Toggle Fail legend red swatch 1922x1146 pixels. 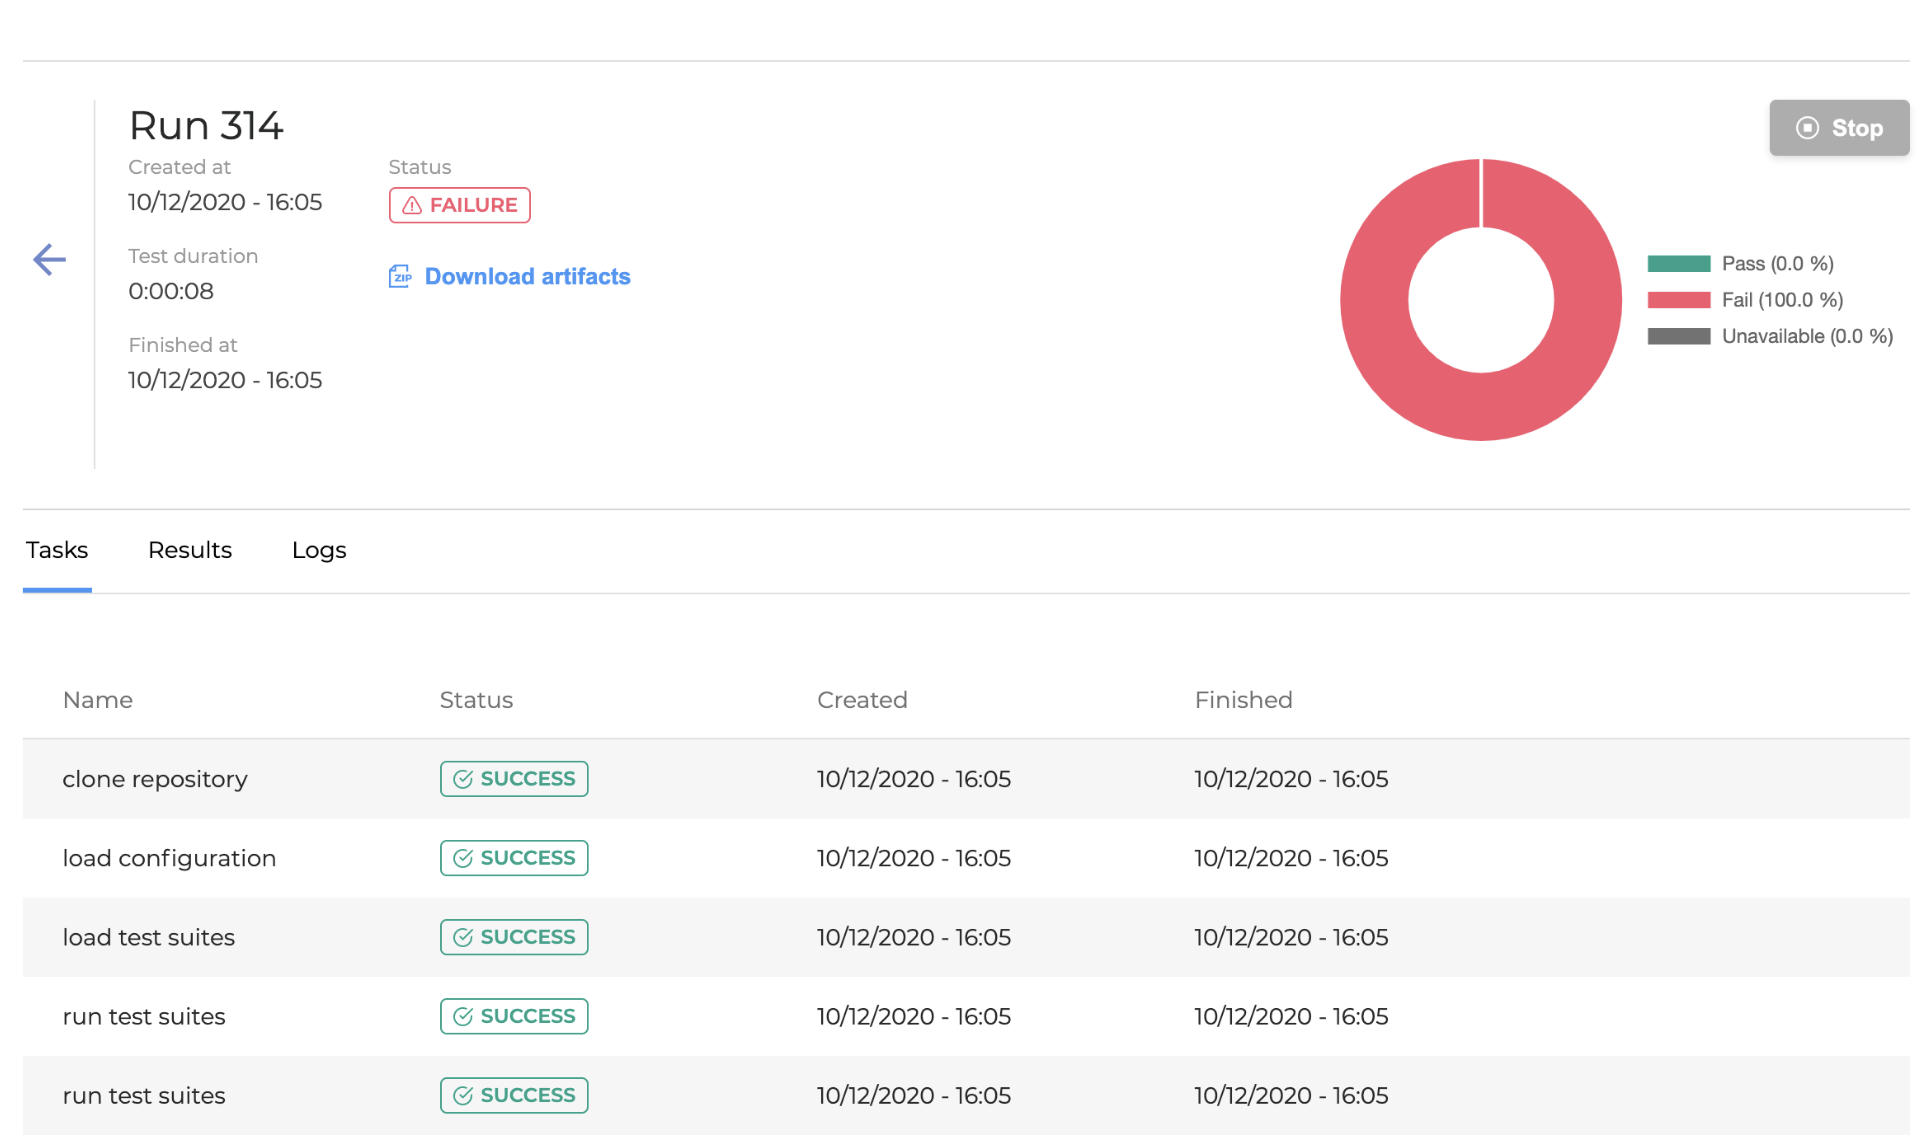click(1678, 300)
